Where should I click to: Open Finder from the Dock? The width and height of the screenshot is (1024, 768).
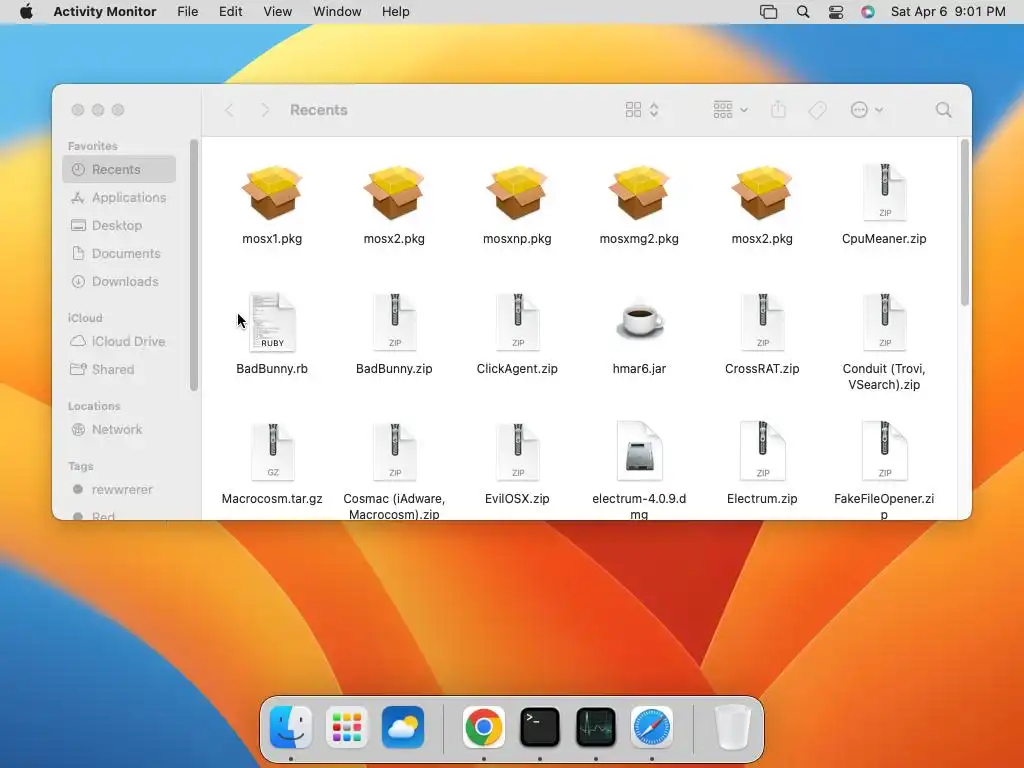[x=291, y=727]
